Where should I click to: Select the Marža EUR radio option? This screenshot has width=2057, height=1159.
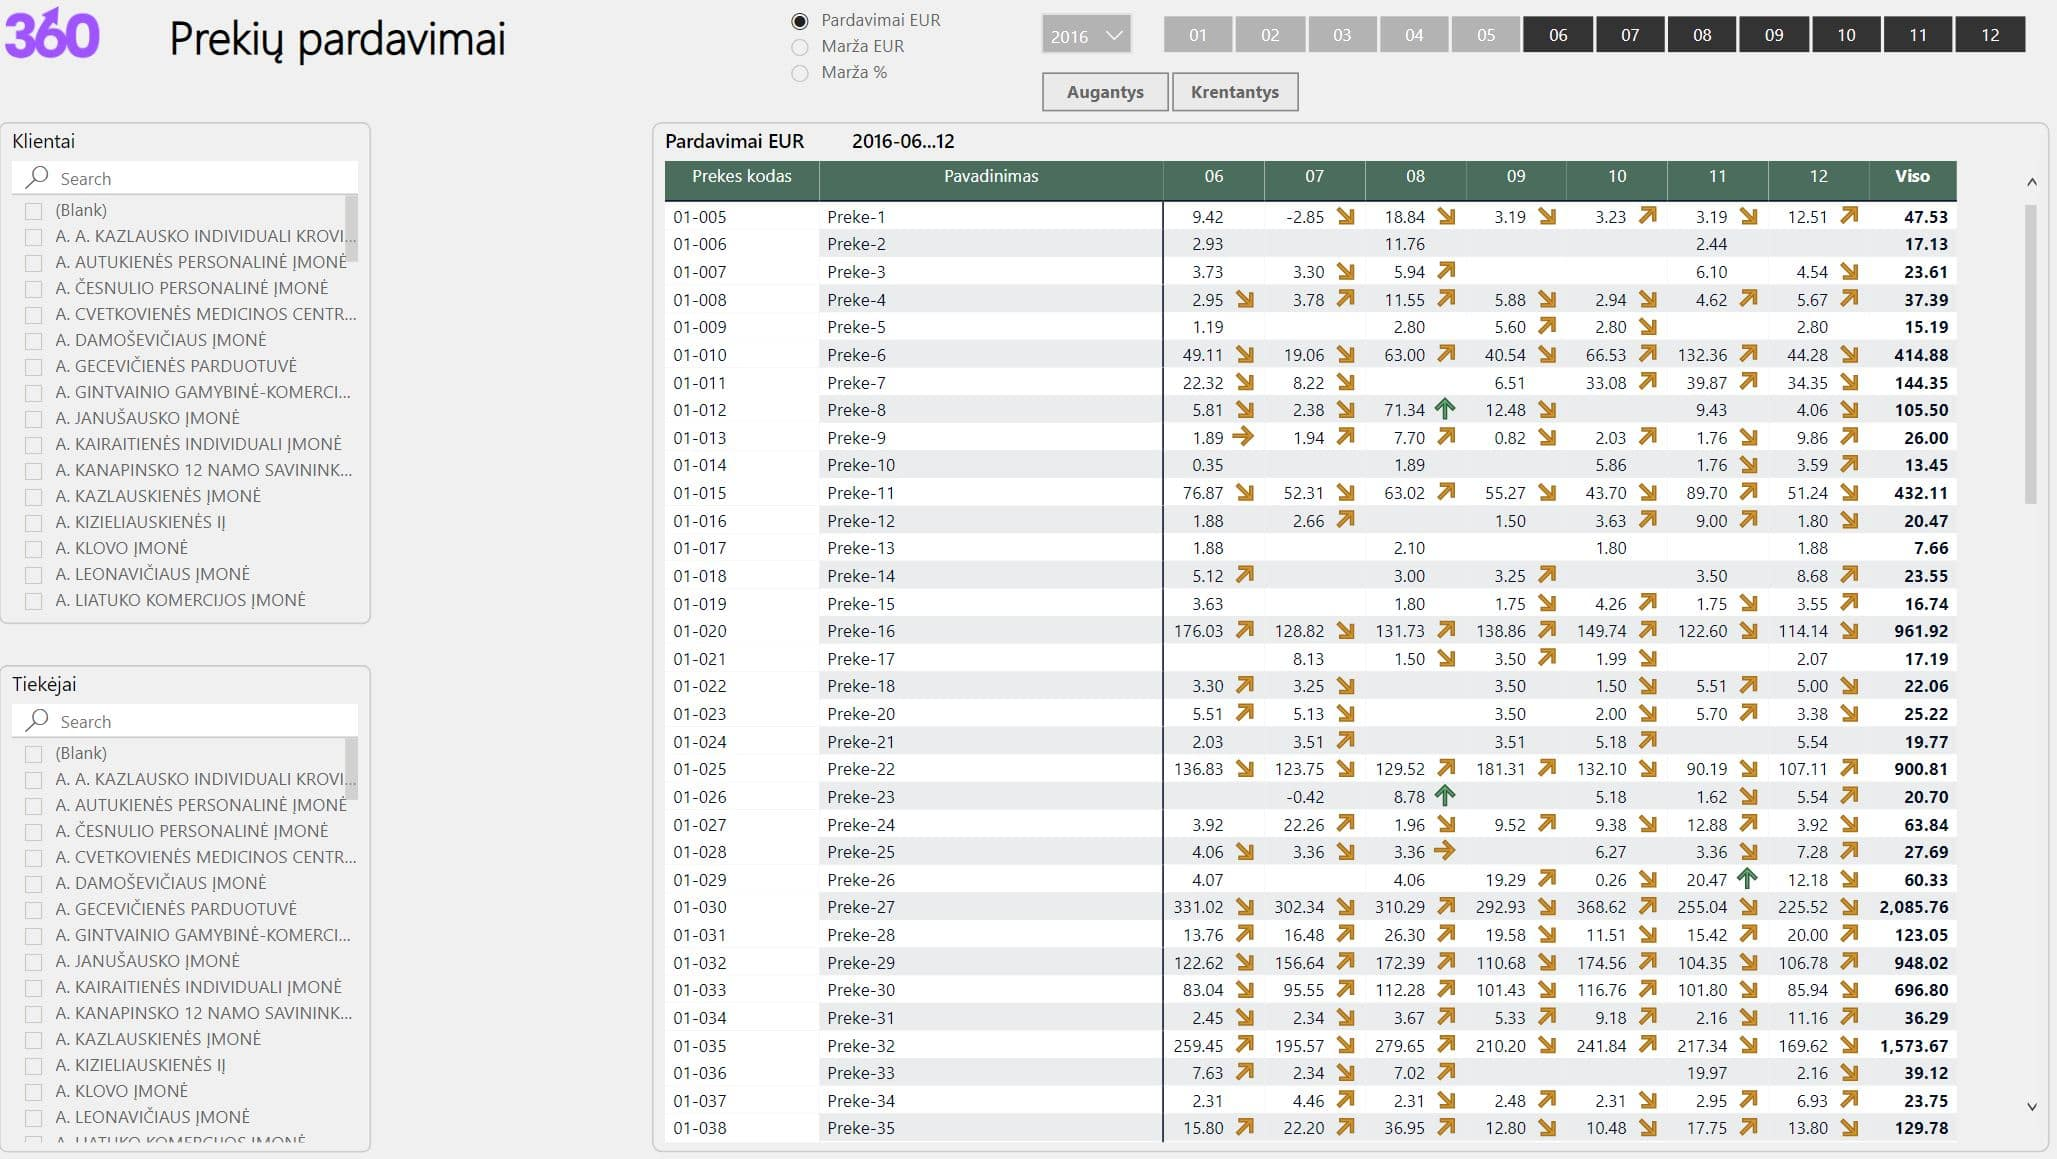pos(800,47)
